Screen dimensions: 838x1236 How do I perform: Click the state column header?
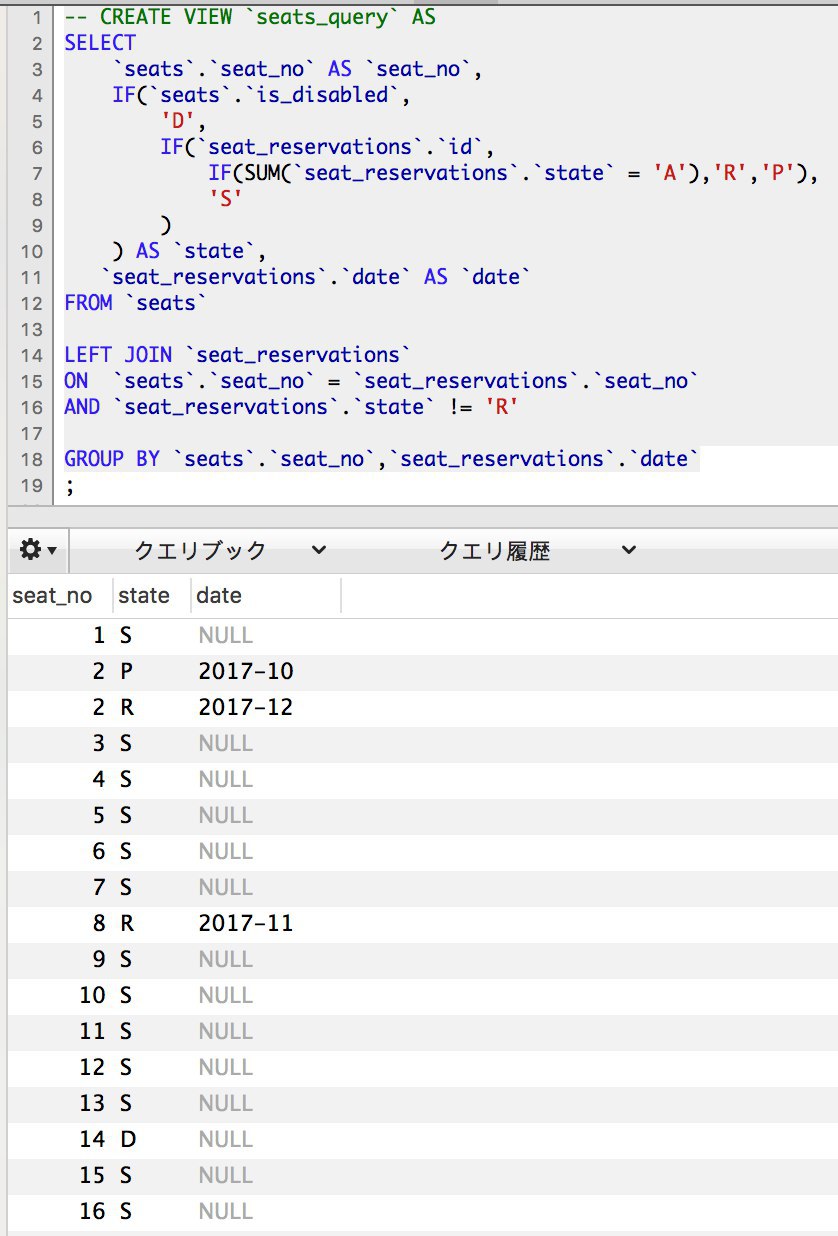[x=144, y=596]
